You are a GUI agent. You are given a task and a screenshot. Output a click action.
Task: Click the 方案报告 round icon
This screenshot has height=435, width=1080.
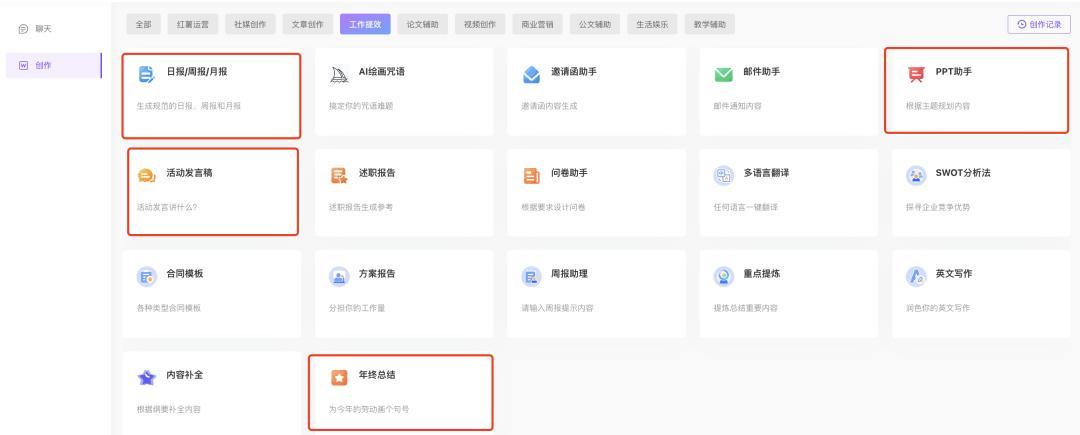click(x=339, y=277)
